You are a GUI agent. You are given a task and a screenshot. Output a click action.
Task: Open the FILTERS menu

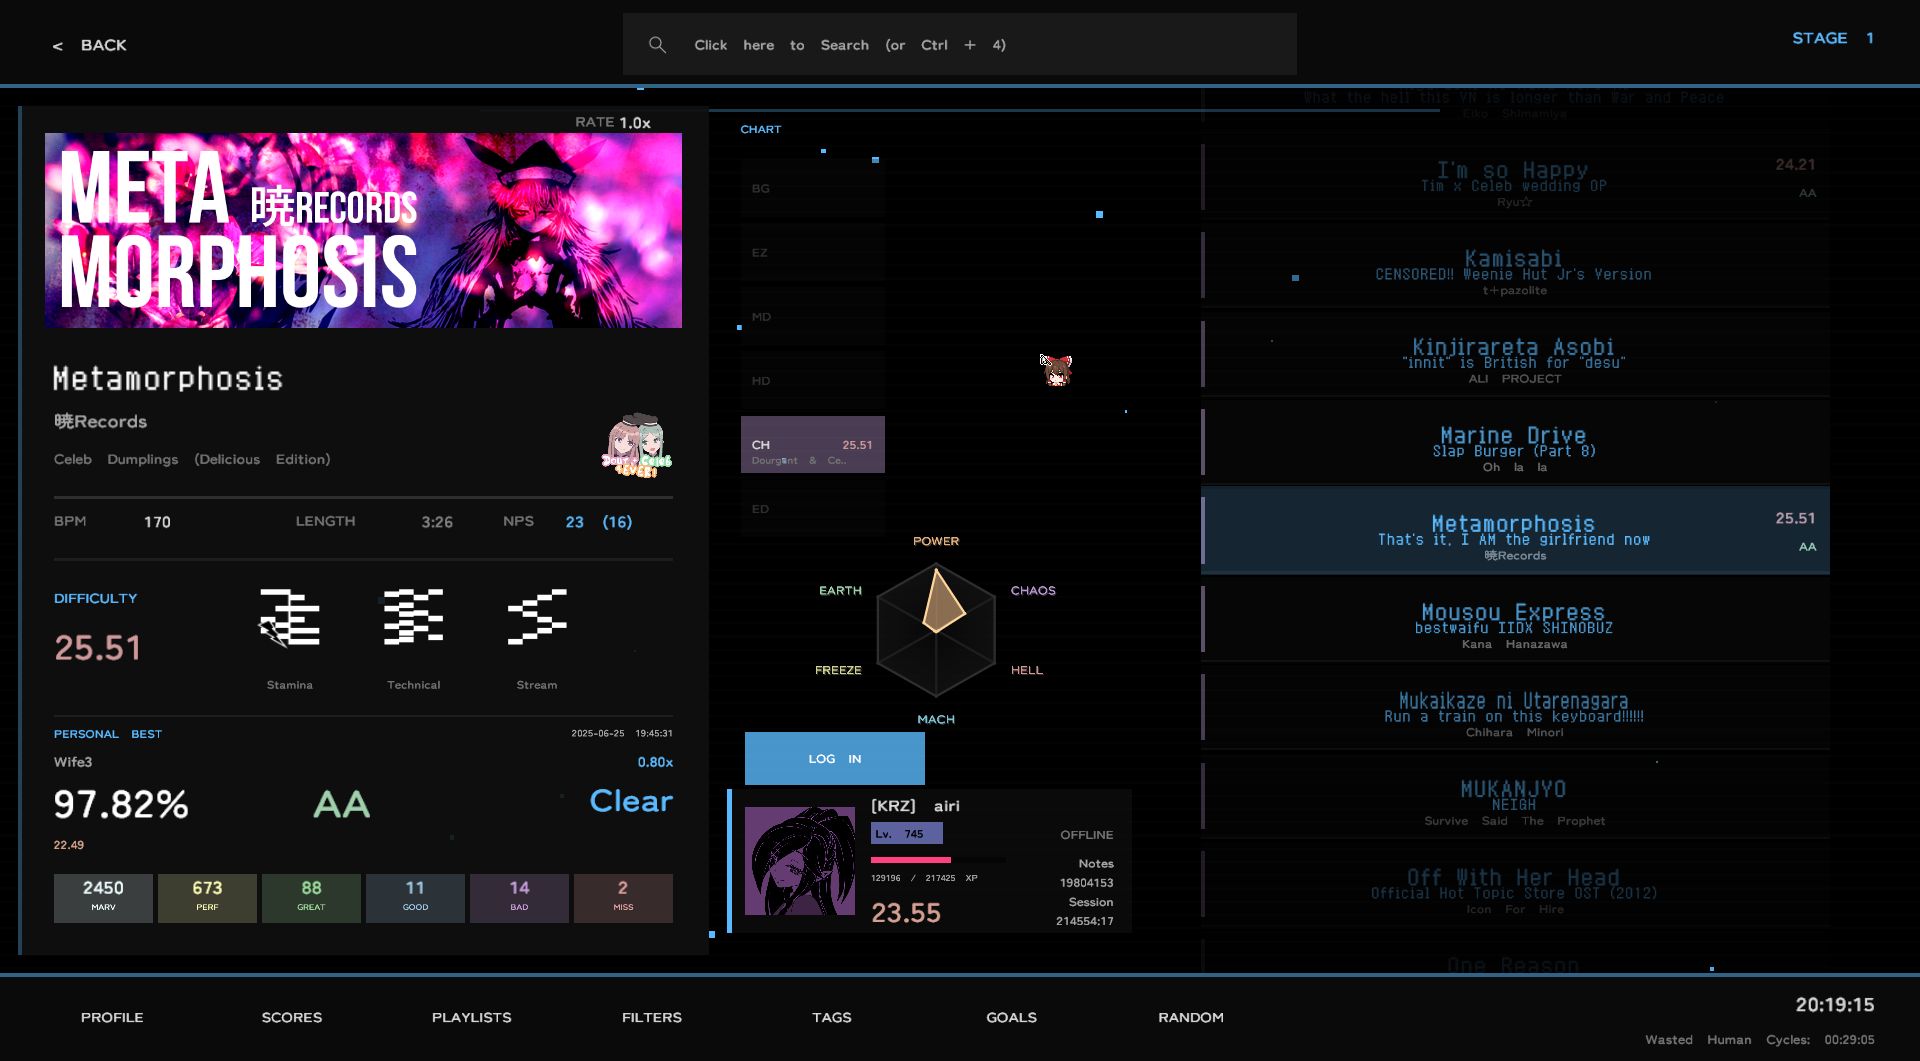[x=652, y=1017]
